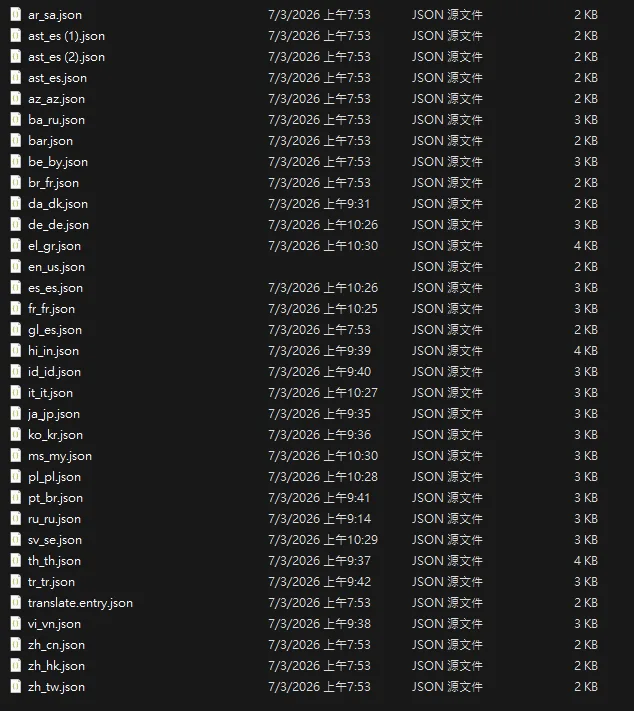
Task: Select the ja_jp.json file icon
Action: (x=16, y=413)
